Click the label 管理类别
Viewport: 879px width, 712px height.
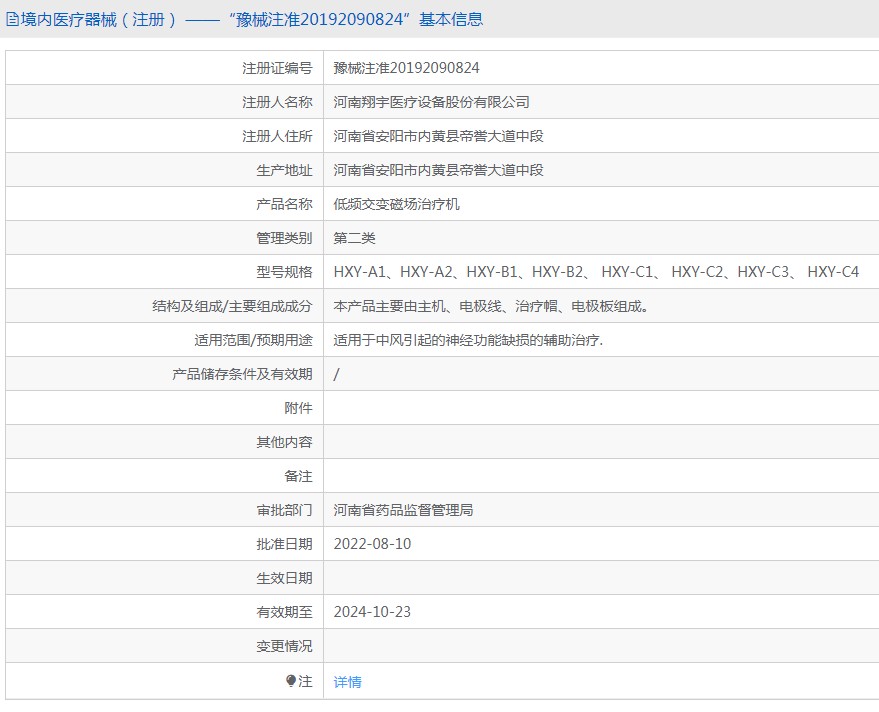[284, 238]
